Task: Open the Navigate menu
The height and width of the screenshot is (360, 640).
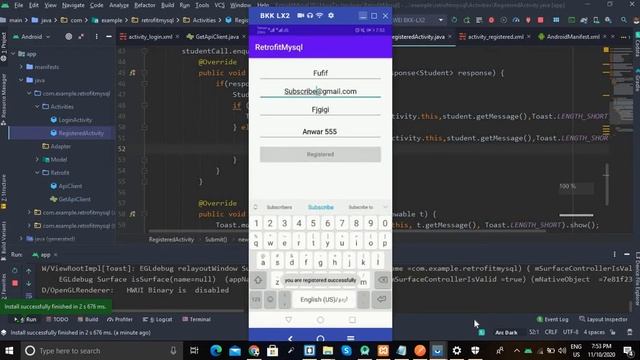Action: point(73,5)
